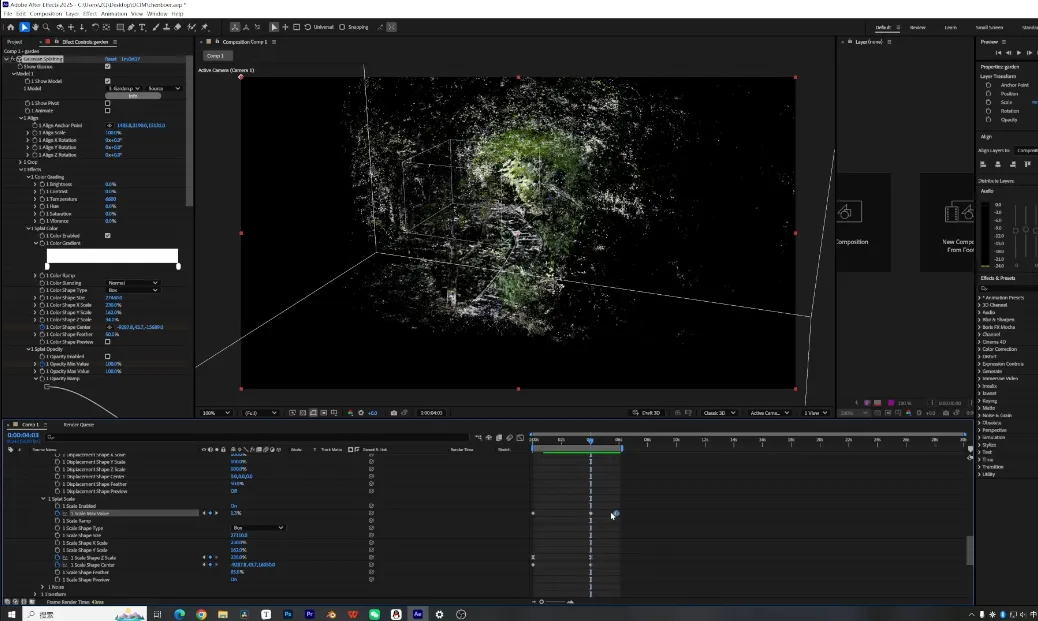This screenshot has width=1038, height=621.
Task: Open 1 Color Blending Normal dropdown
Action: click(133, 283)
